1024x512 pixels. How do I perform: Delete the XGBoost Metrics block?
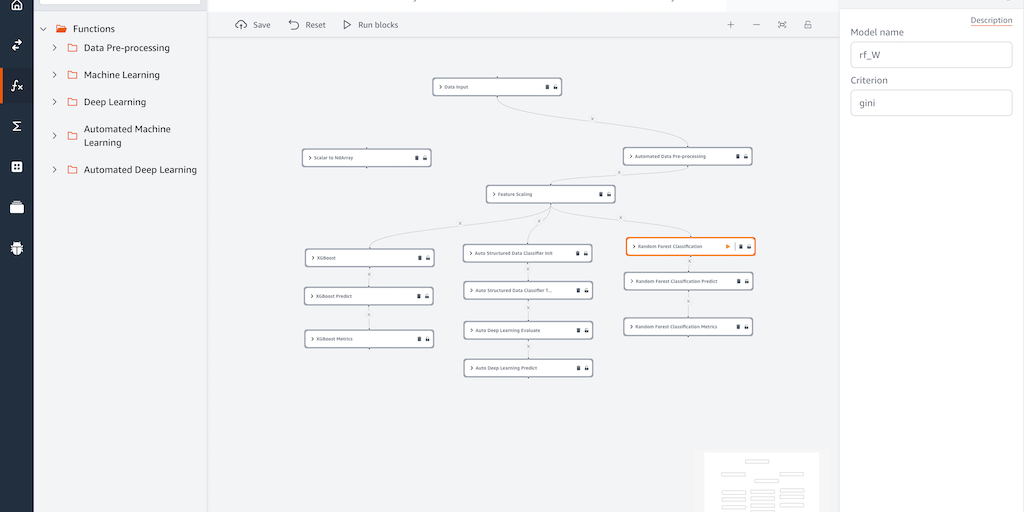pyautogui.click(x=419, y=339)
